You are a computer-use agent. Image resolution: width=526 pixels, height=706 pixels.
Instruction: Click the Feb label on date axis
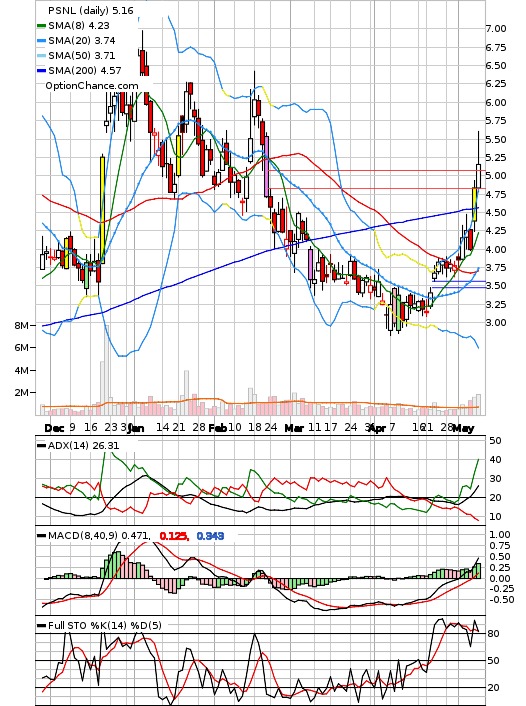(218, 428)
